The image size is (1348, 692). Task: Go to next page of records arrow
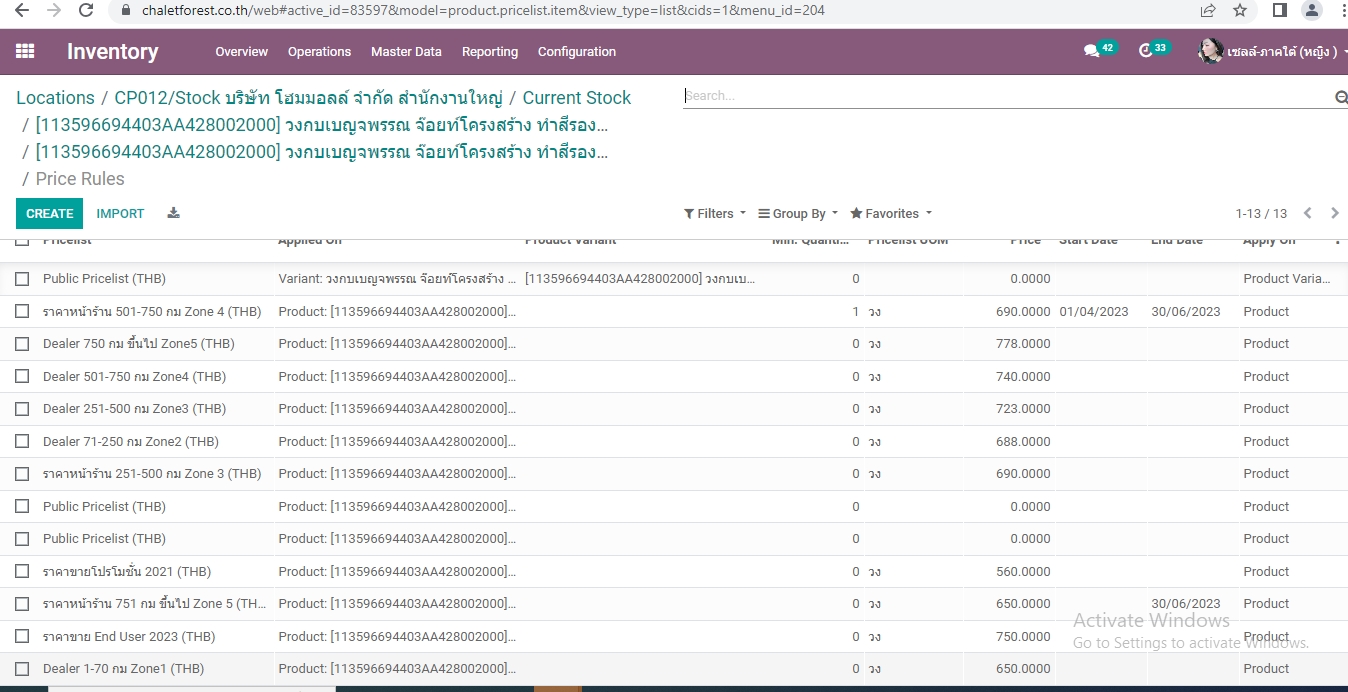[1334, 213]
